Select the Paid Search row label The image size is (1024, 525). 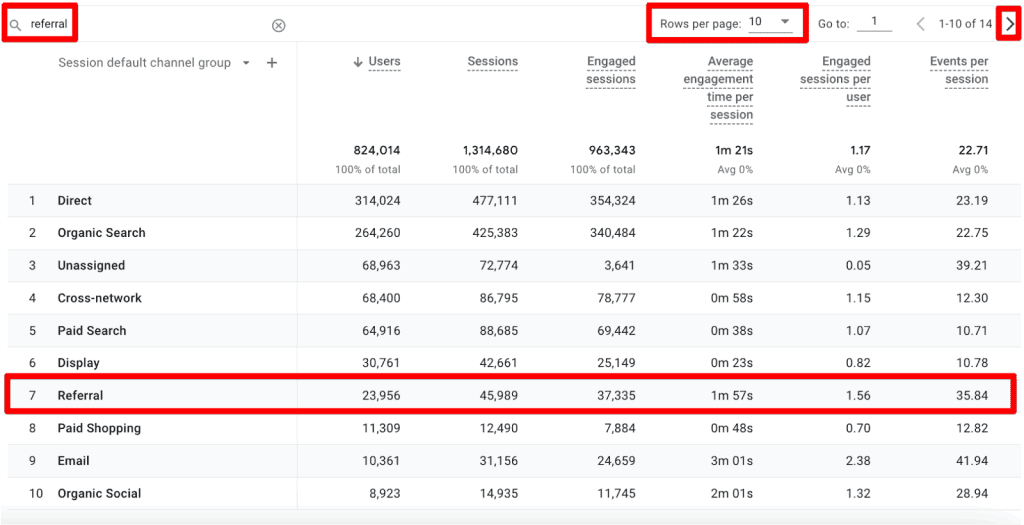point(91,330)
